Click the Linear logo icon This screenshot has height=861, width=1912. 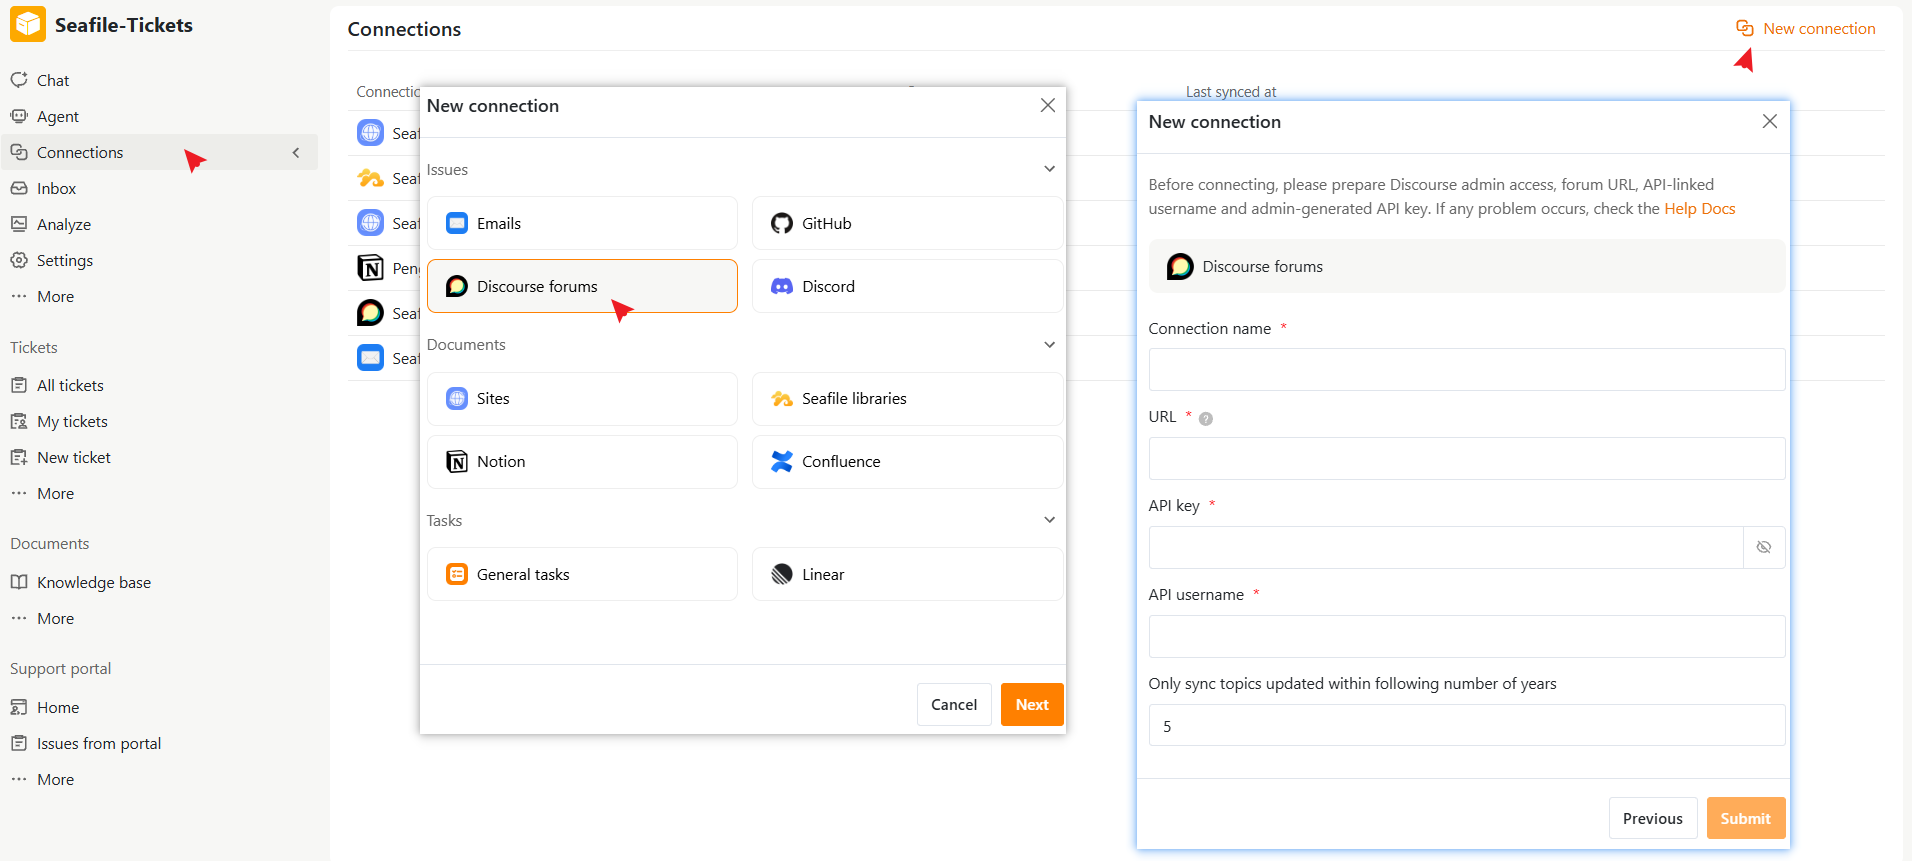pyautogui.click(x=782, y=574)
